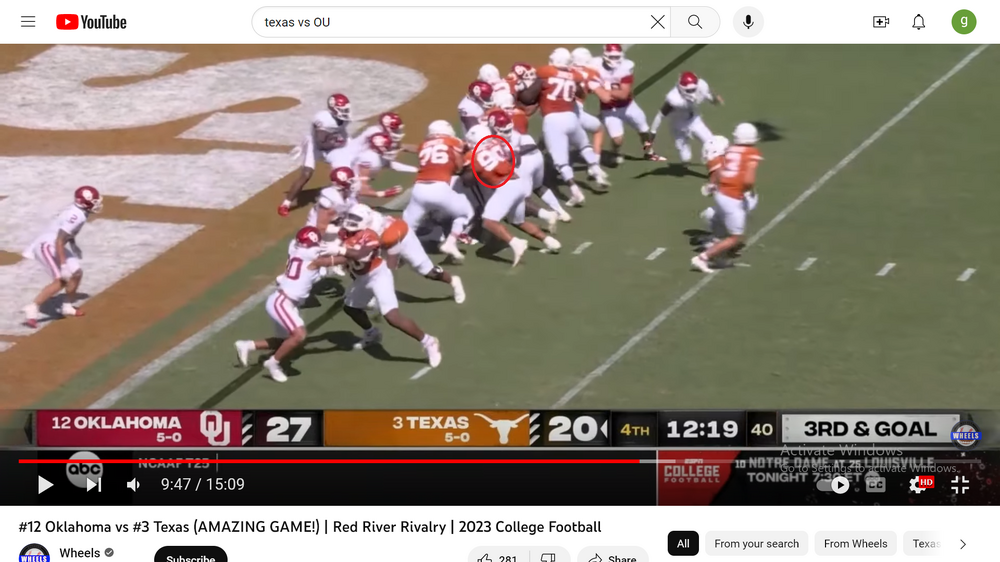The width and height of the screenshot is (1000, 562).
Task: Open the notifications bell
Action: [x=918, y=22]
